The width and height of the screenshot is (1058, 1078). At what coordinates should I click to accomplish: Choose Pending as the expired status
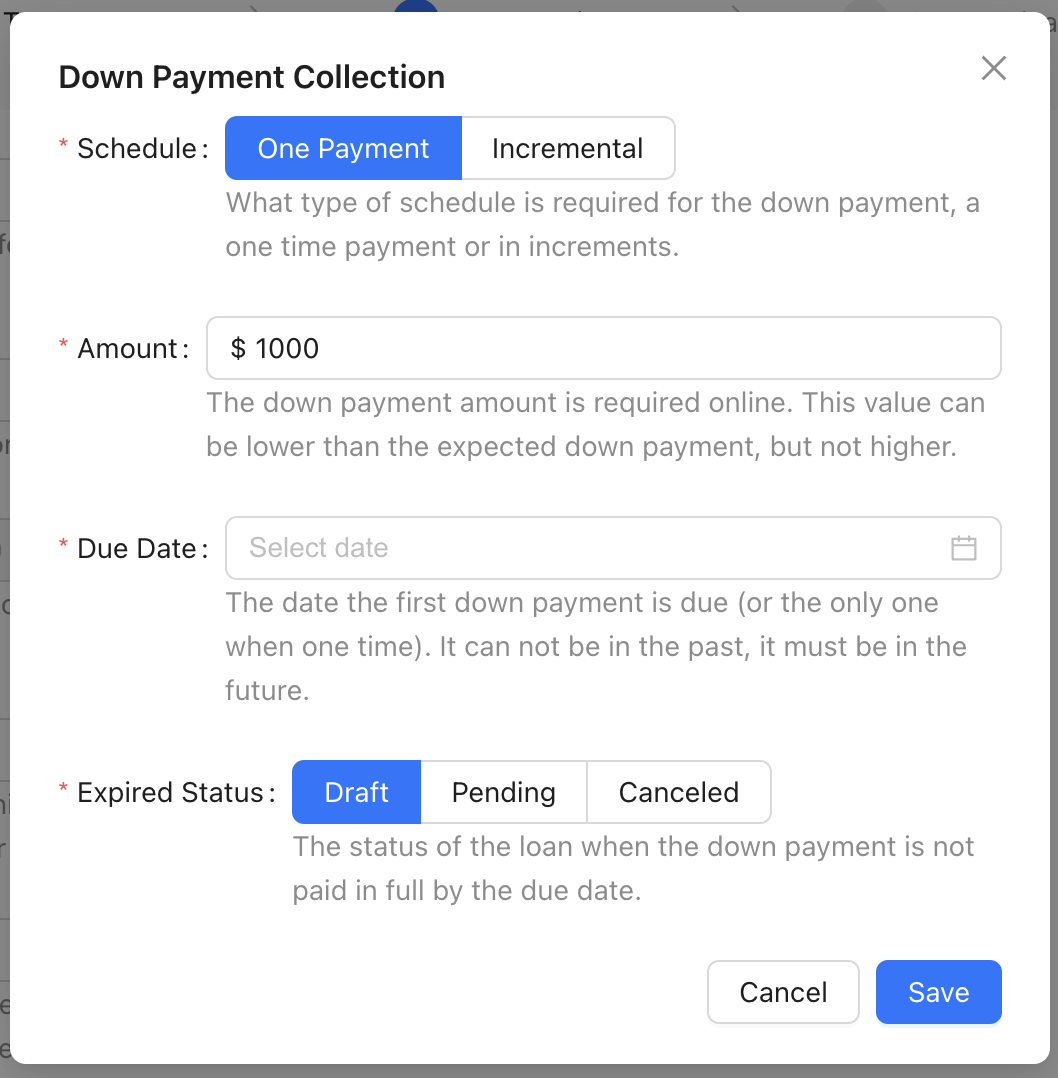coord(504,792)
